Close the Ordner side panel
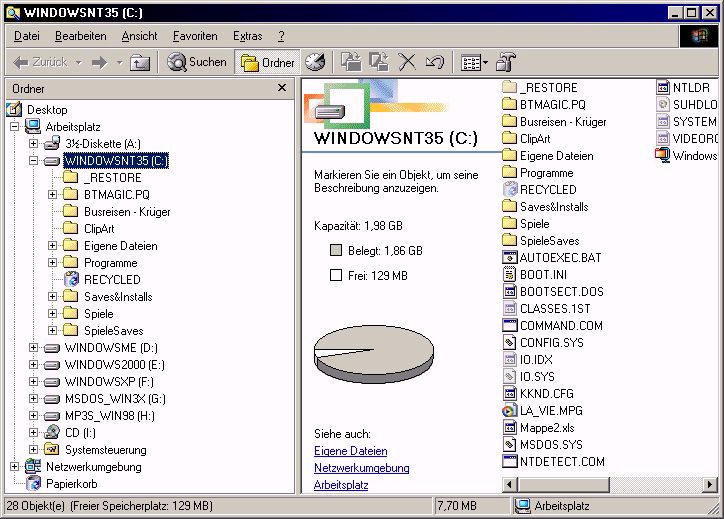The width and height of the screenshot is (724, 519). click(x=283, y=89)
